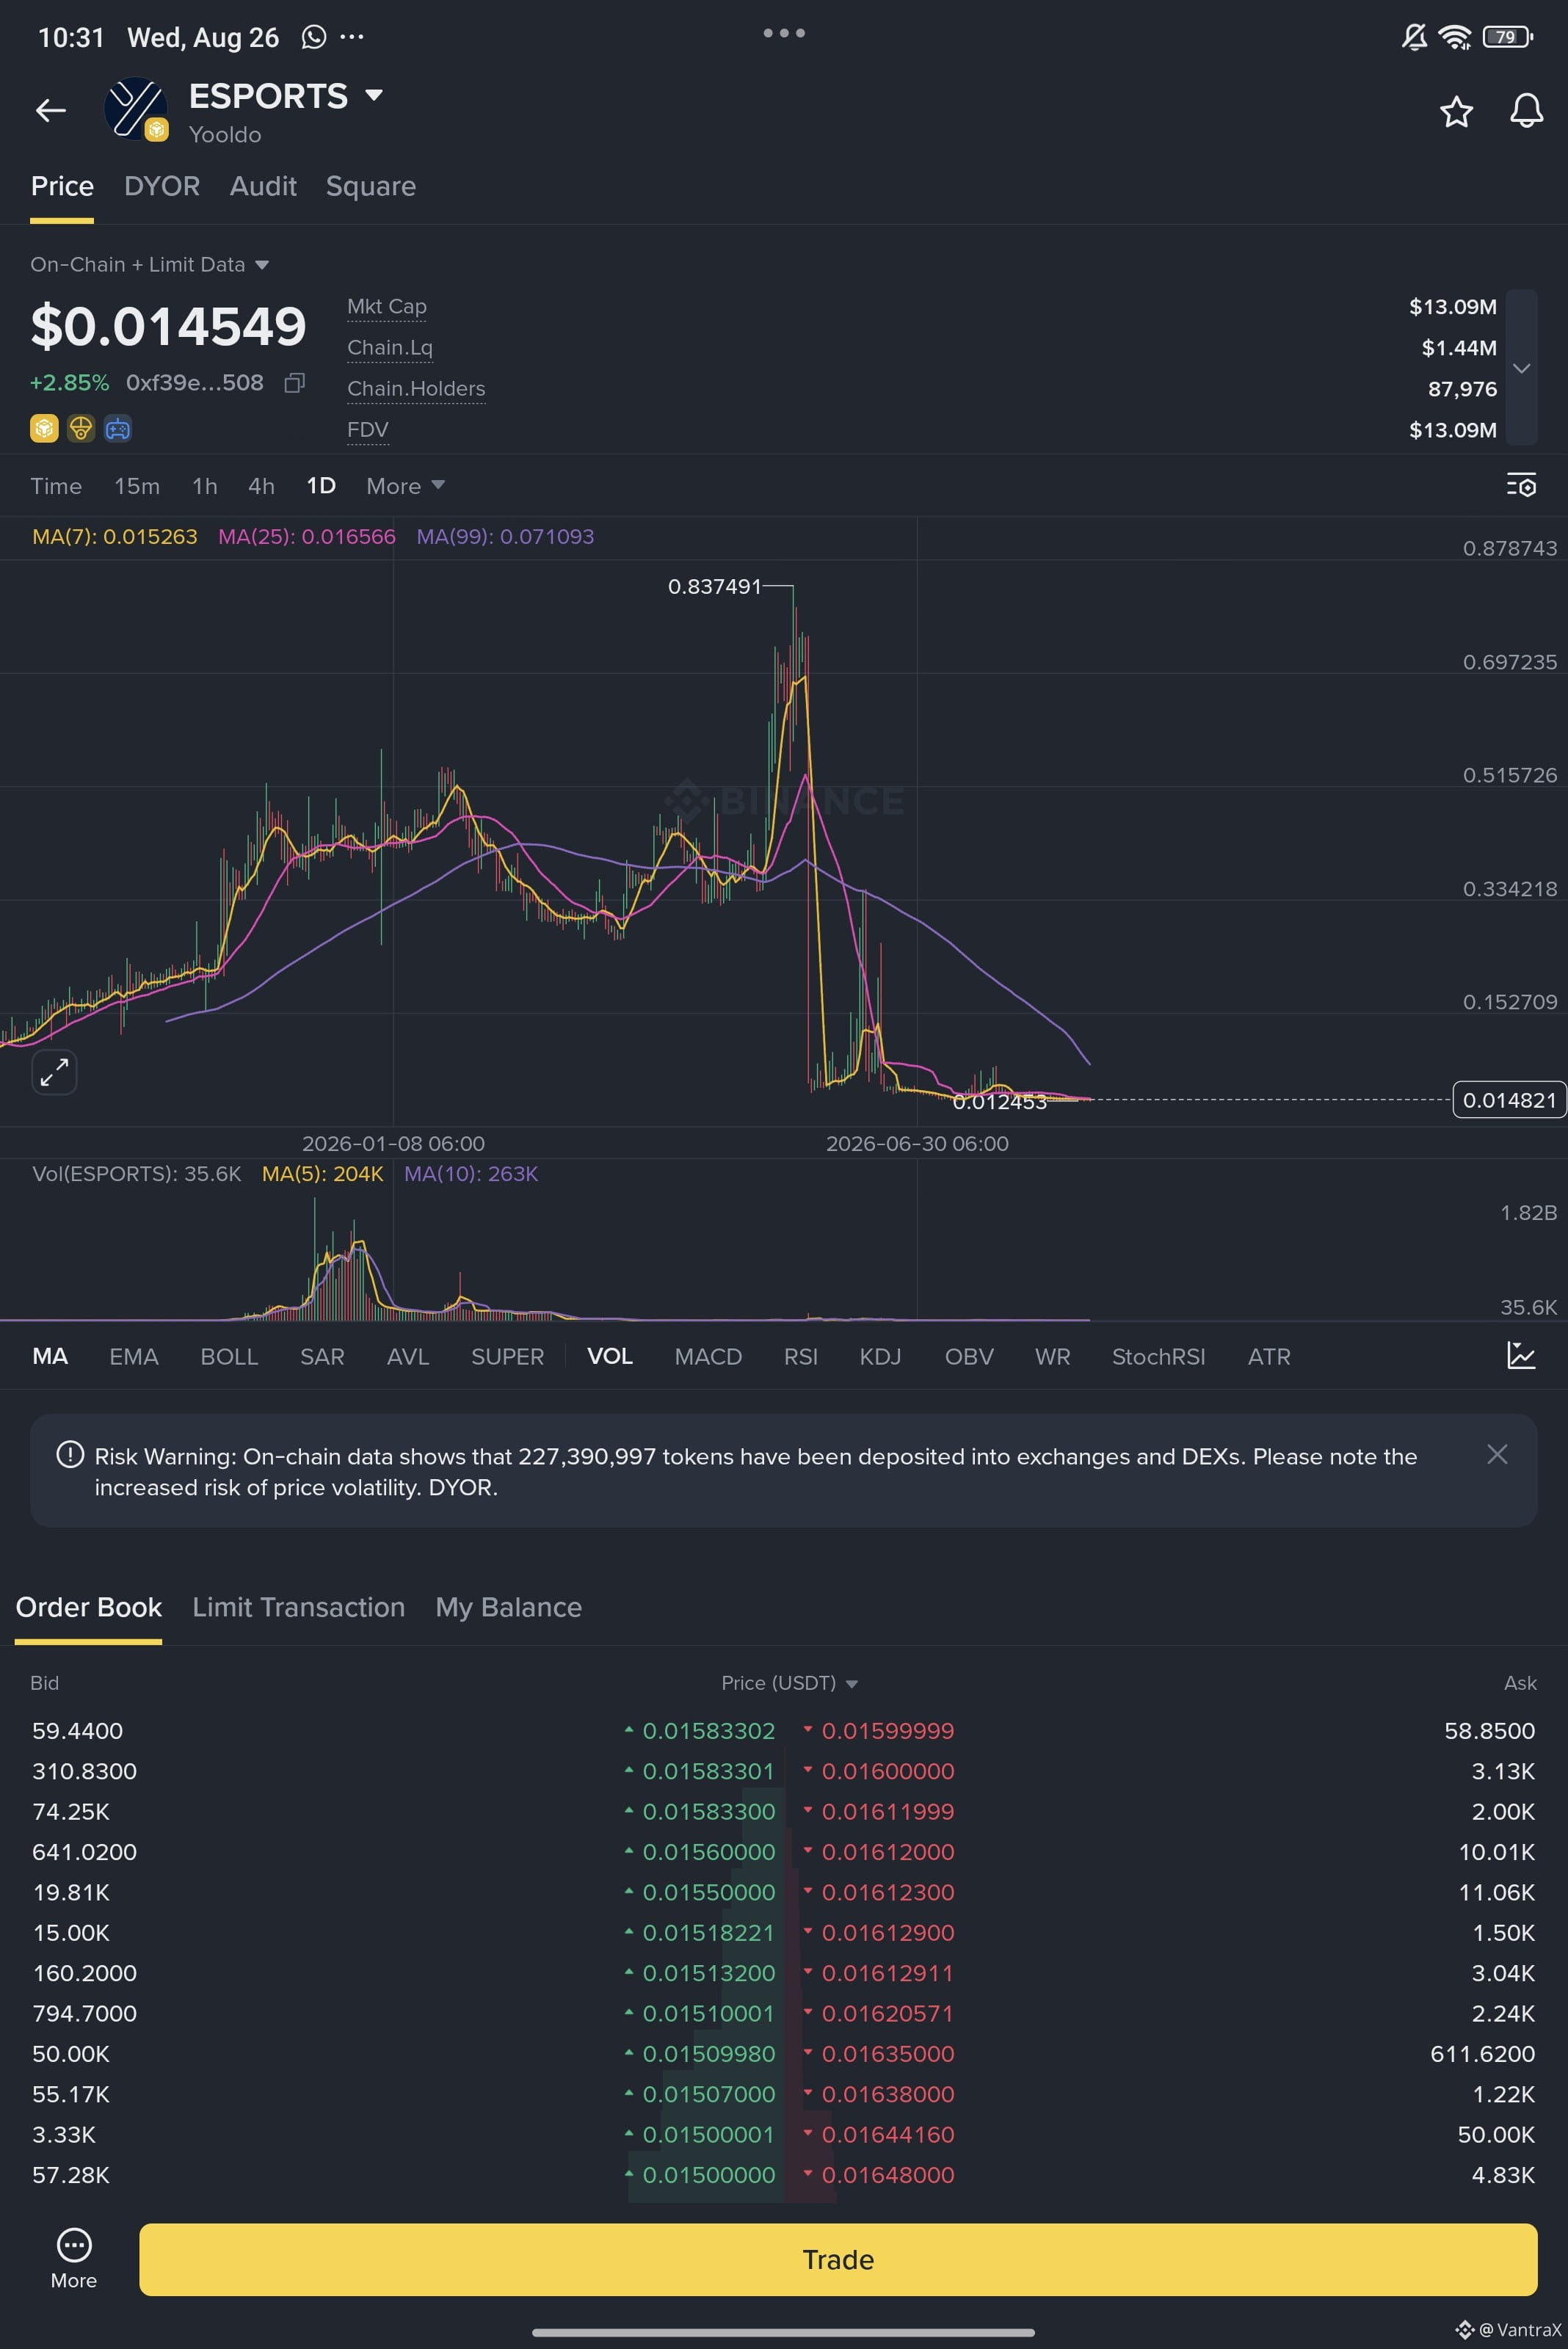Tap the info icon in Risk Warning

[x=70, y=1454]
